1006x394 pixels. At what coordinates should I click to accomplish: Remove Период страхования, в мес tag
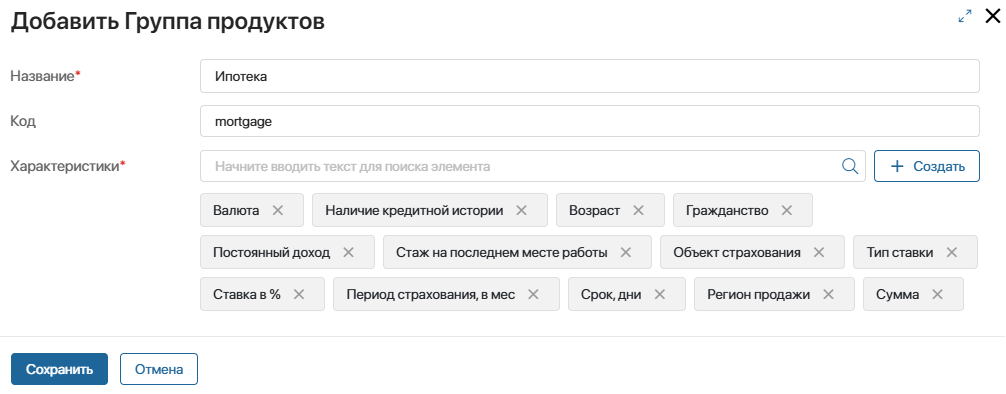pyautogui.click(x=533, y=295)
